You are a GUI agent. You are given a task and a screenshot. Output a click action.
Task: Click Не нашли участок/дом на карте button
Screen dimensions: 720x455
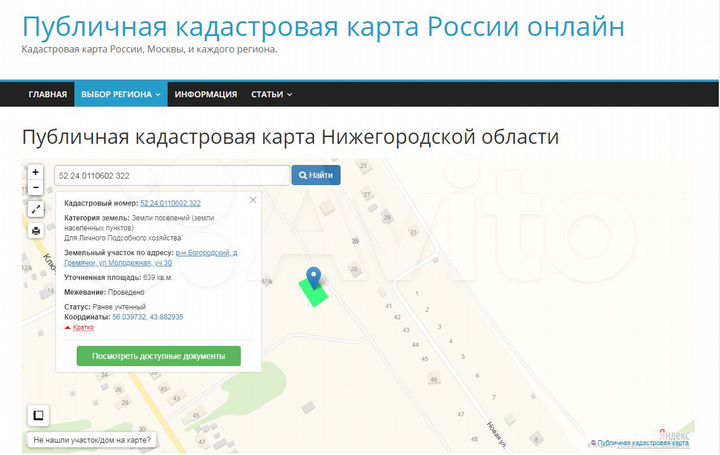point(92,440)
